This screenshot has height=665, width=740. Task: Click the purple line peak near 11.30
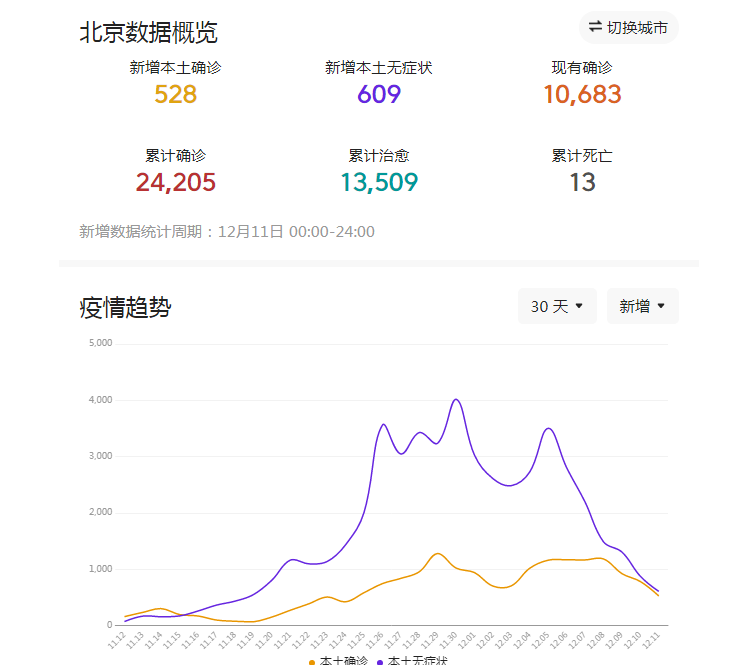point(456,400)
